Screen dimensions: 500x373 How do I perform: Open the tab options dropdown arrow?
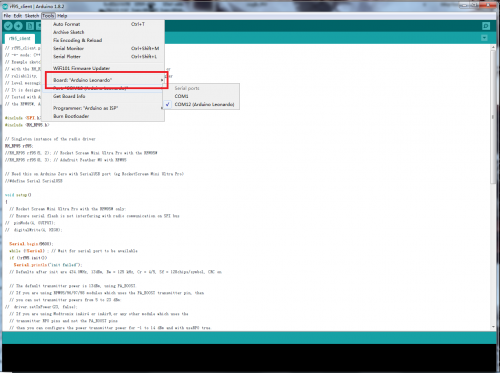(484, 38)
